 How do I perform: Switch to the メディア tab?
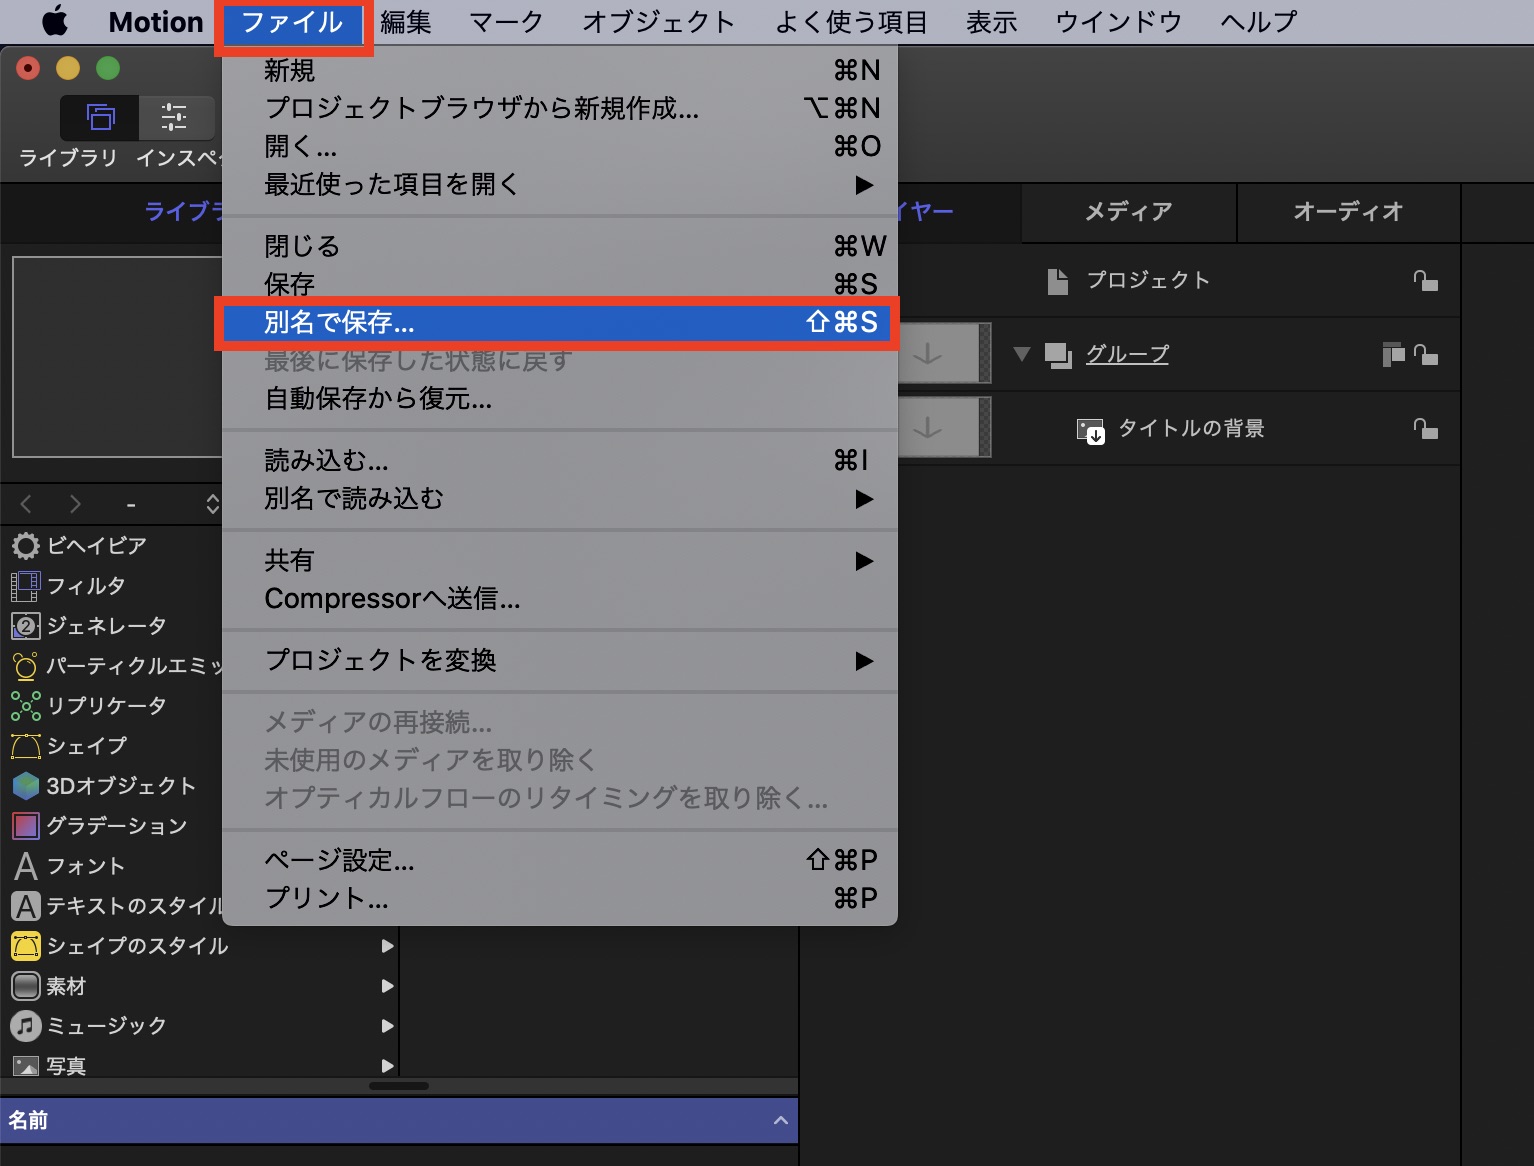tap(1129, 212)
